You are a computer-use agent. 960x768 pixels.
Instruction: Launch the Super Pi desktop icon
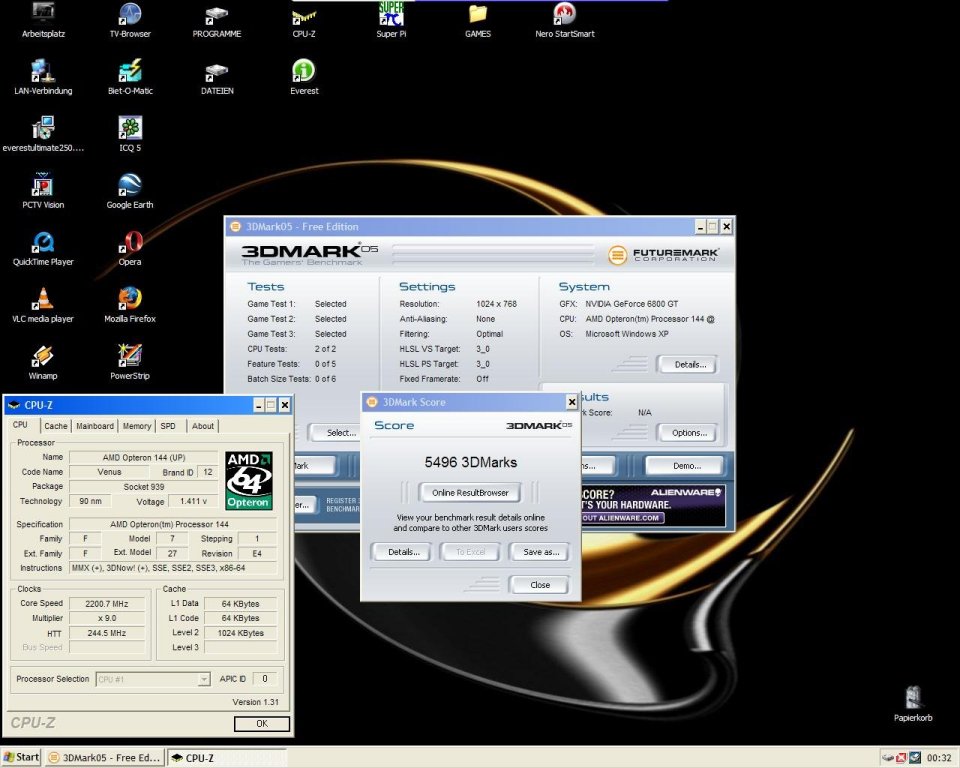(390, 15)
